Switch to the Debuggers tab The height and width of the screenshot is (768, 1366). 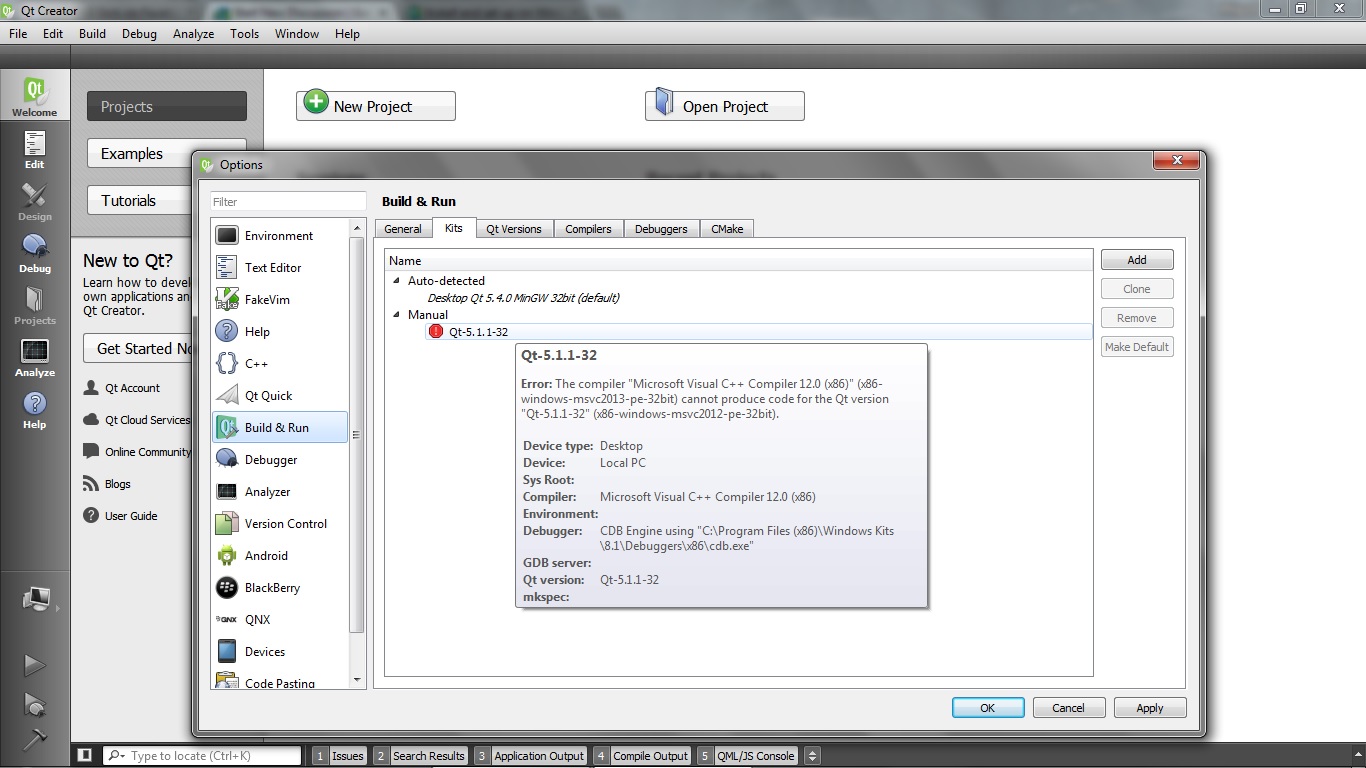[x=661, y=229]
